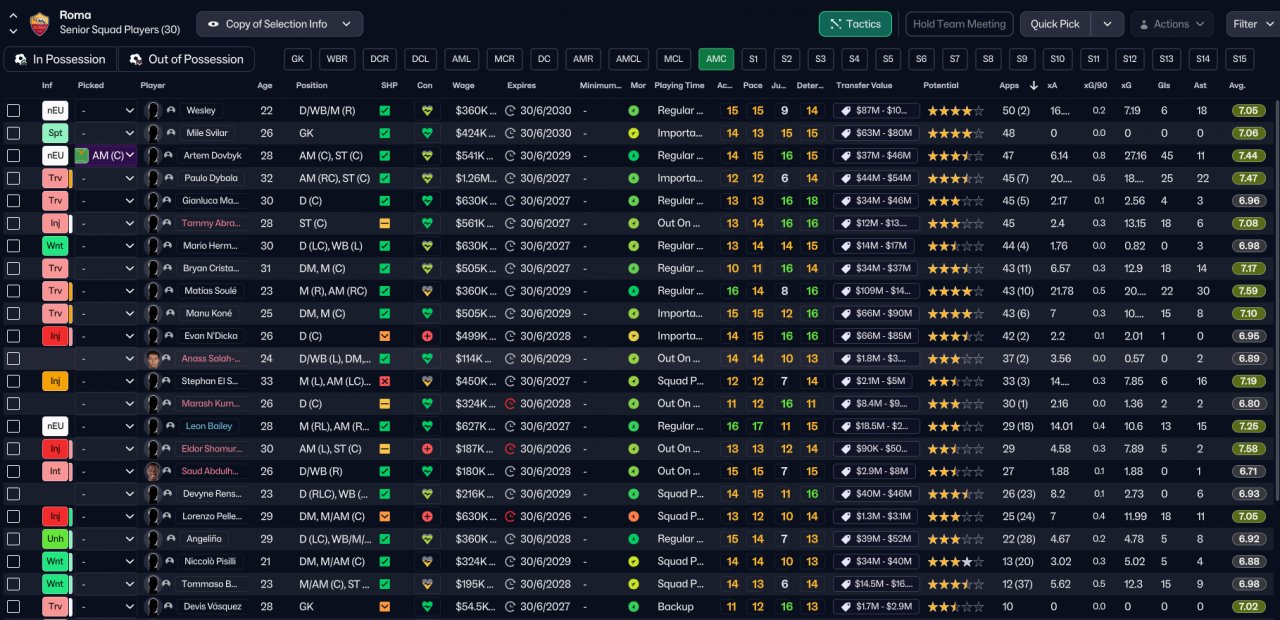Select the checkbox on Artem Dovbyk's row
This screenshot has height=620, width=1280.
point(13,156)
